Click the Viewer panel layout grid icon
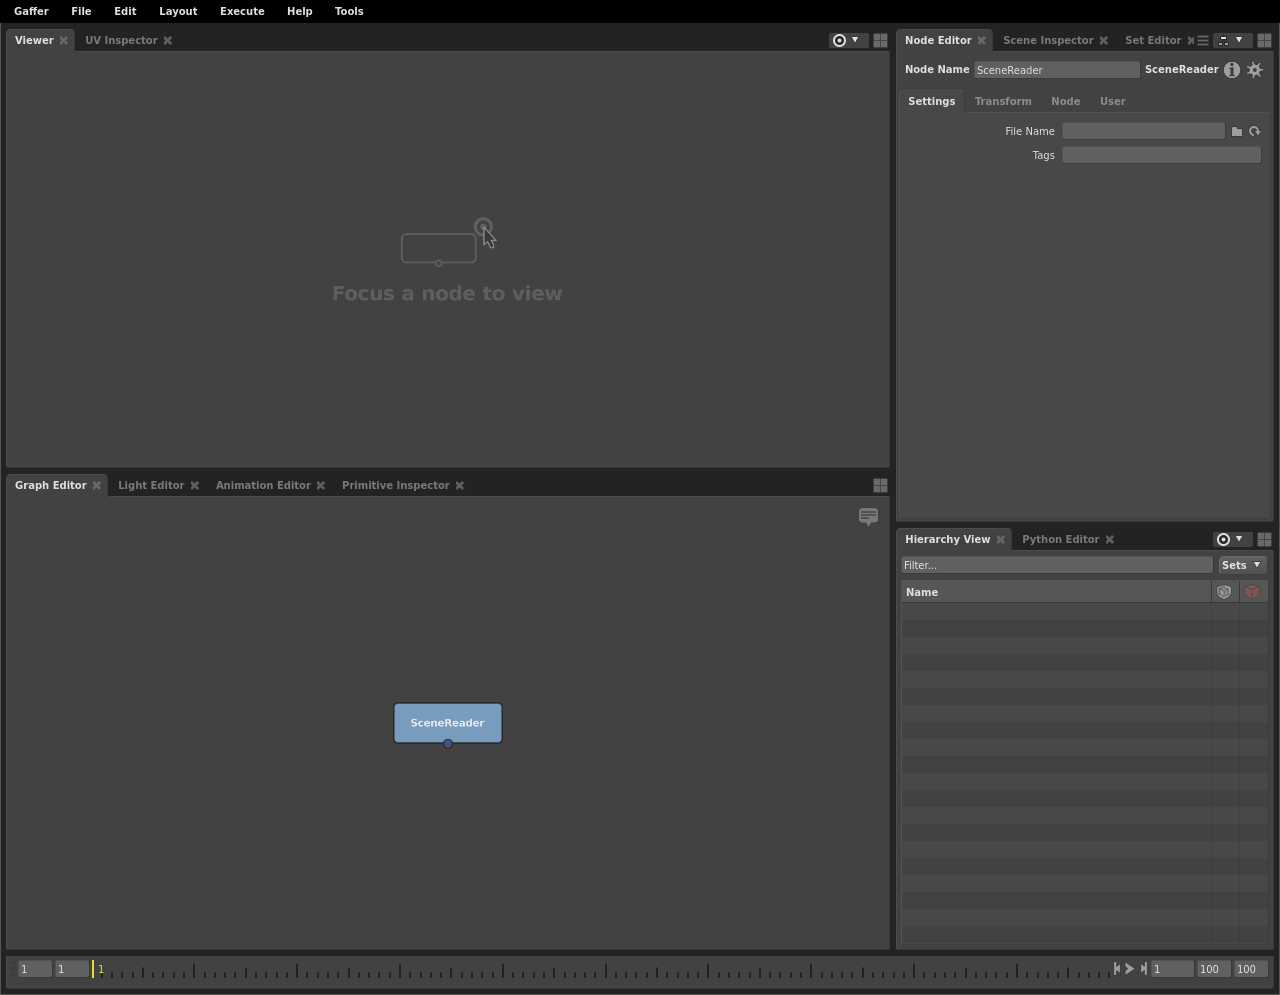This screenshot has width=1280, height=995. pyautogui.click(x=880, y=40)
